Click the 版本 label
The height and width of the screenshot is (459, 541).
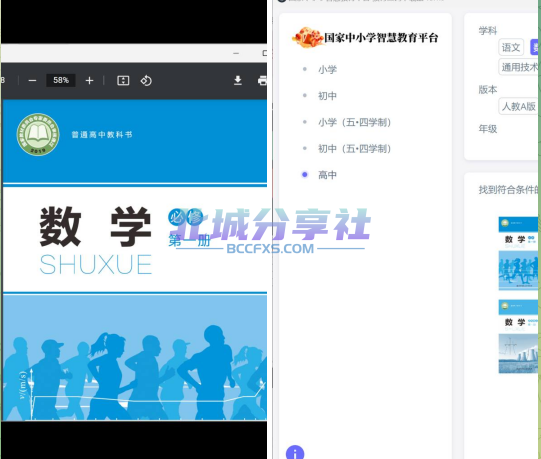tap(488, 90)
